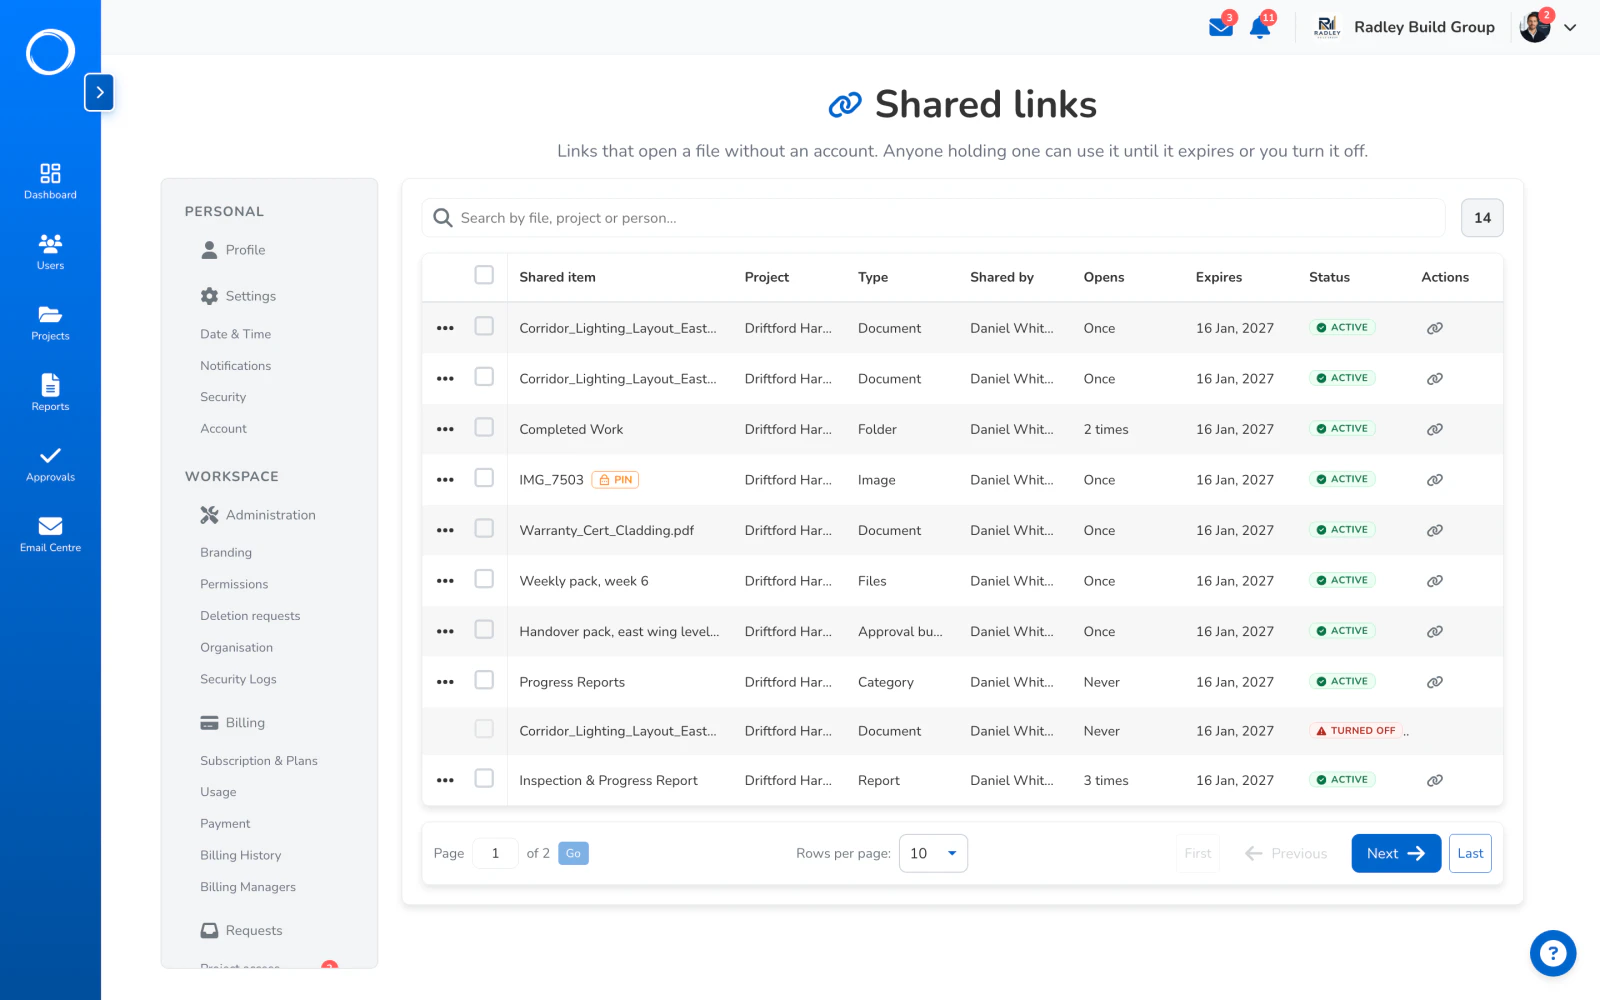This screenshot has width=1600, height=1000.
Task: Open Billing Managers link
Action: (x=248, y=887)
